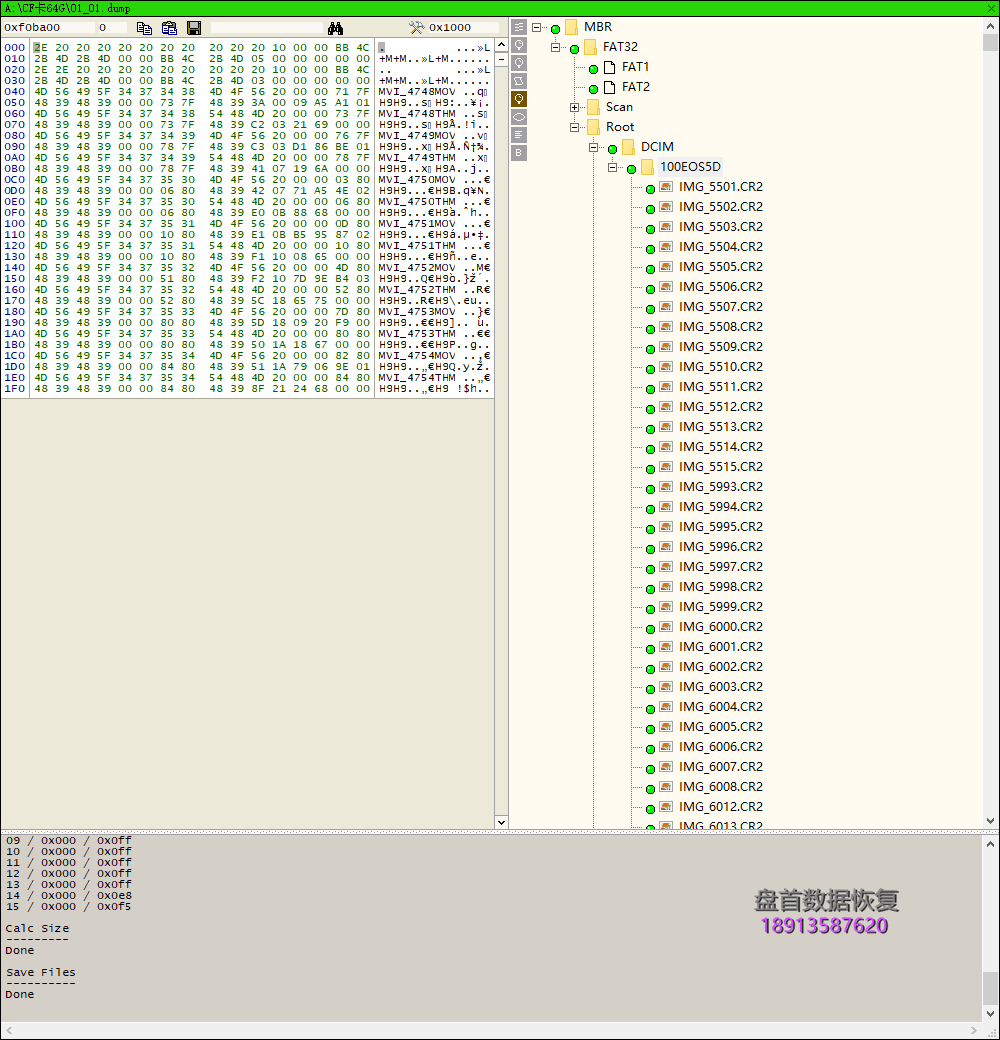Select IMG_5513.CR2 in the tree

point(721,426)
